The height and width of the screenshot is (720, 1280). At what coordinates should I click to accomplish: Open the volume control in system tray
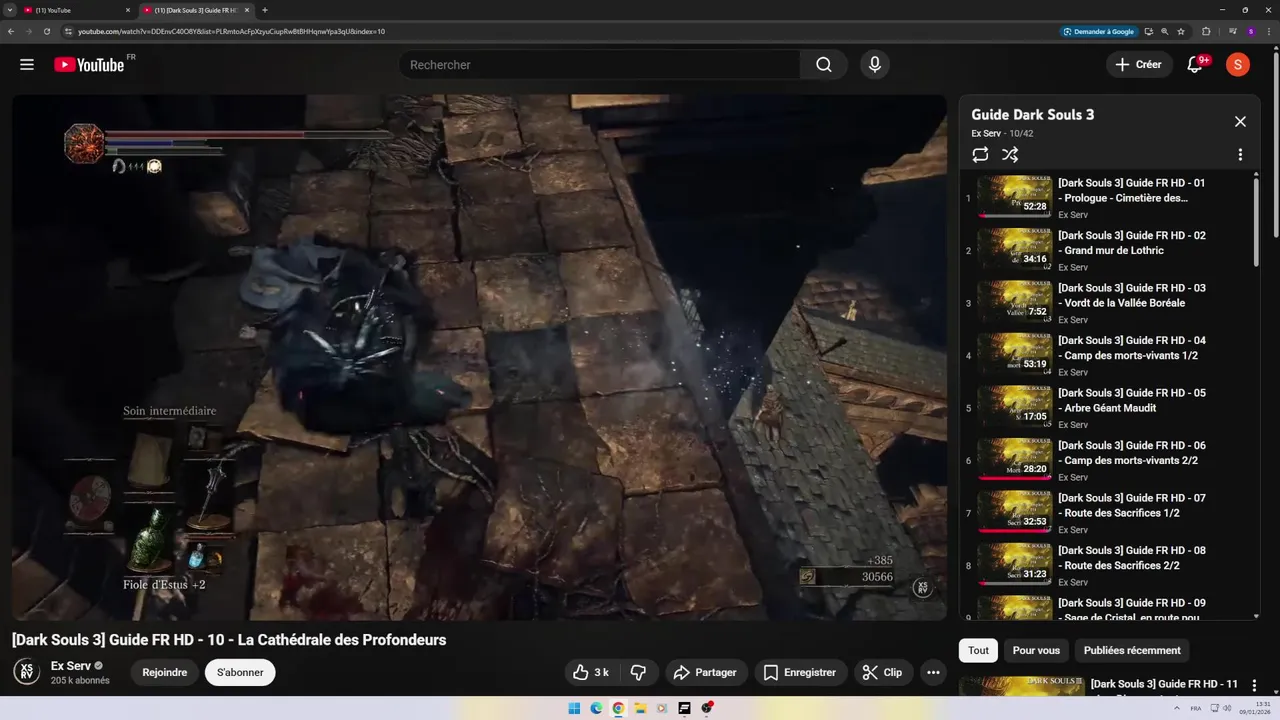[1227, 708]
